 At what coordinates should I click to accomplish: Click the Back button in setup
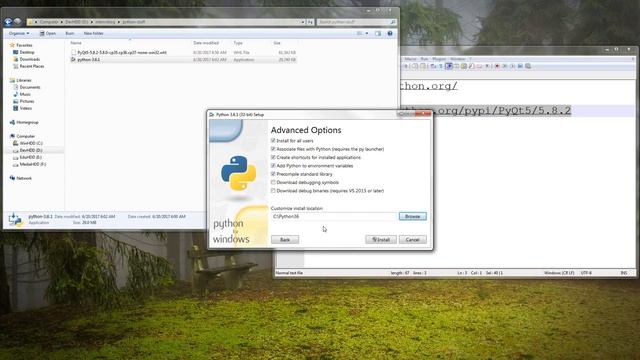click(x=285, y=240)
